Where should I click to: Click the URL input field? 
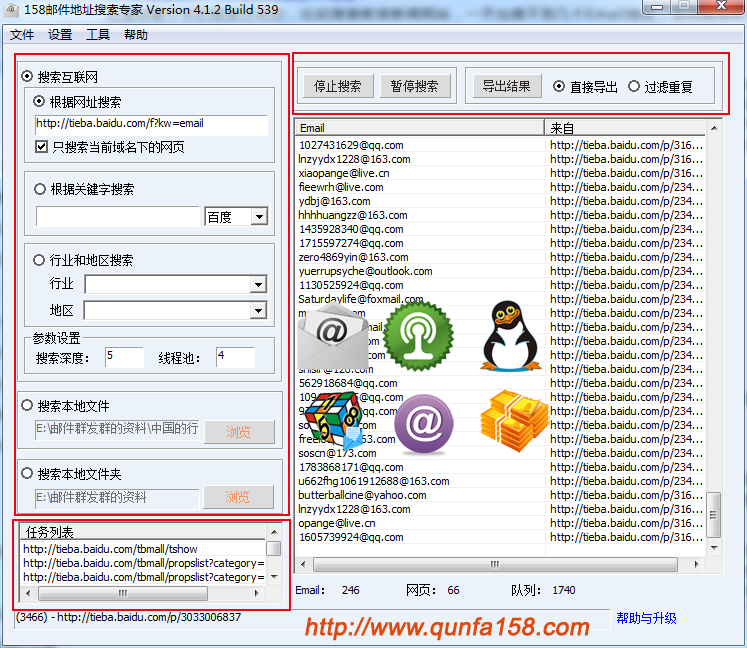click(x=151, y=125)
